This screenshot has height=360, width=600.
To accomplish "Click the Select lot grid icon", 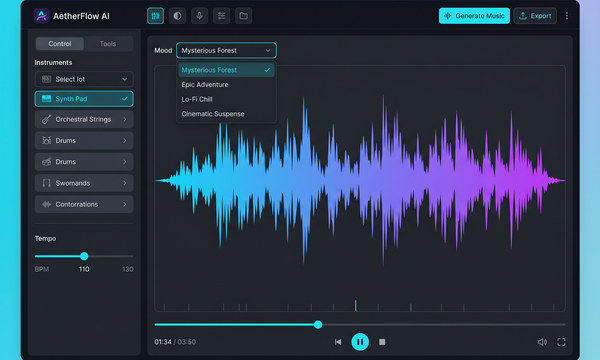I will tap(46, 79).
